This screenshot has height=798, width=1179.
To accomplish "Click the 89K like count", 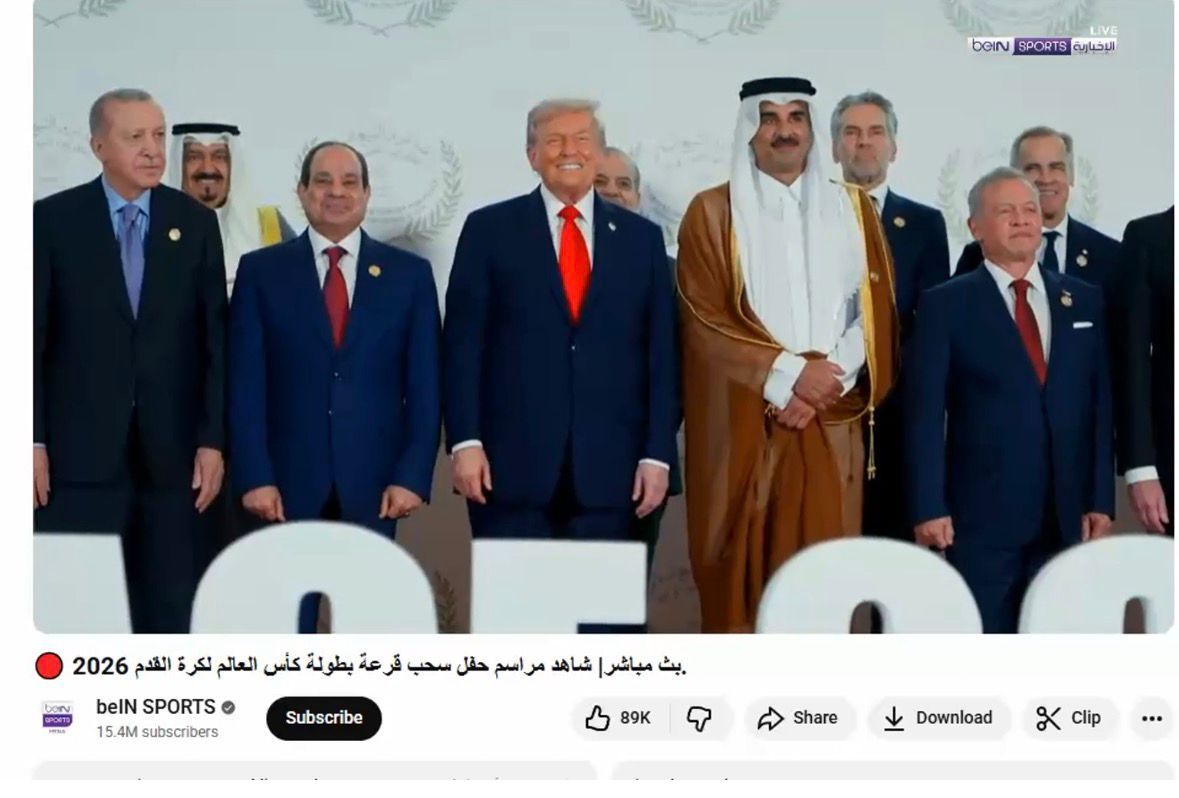I will (x=635, y=718).
